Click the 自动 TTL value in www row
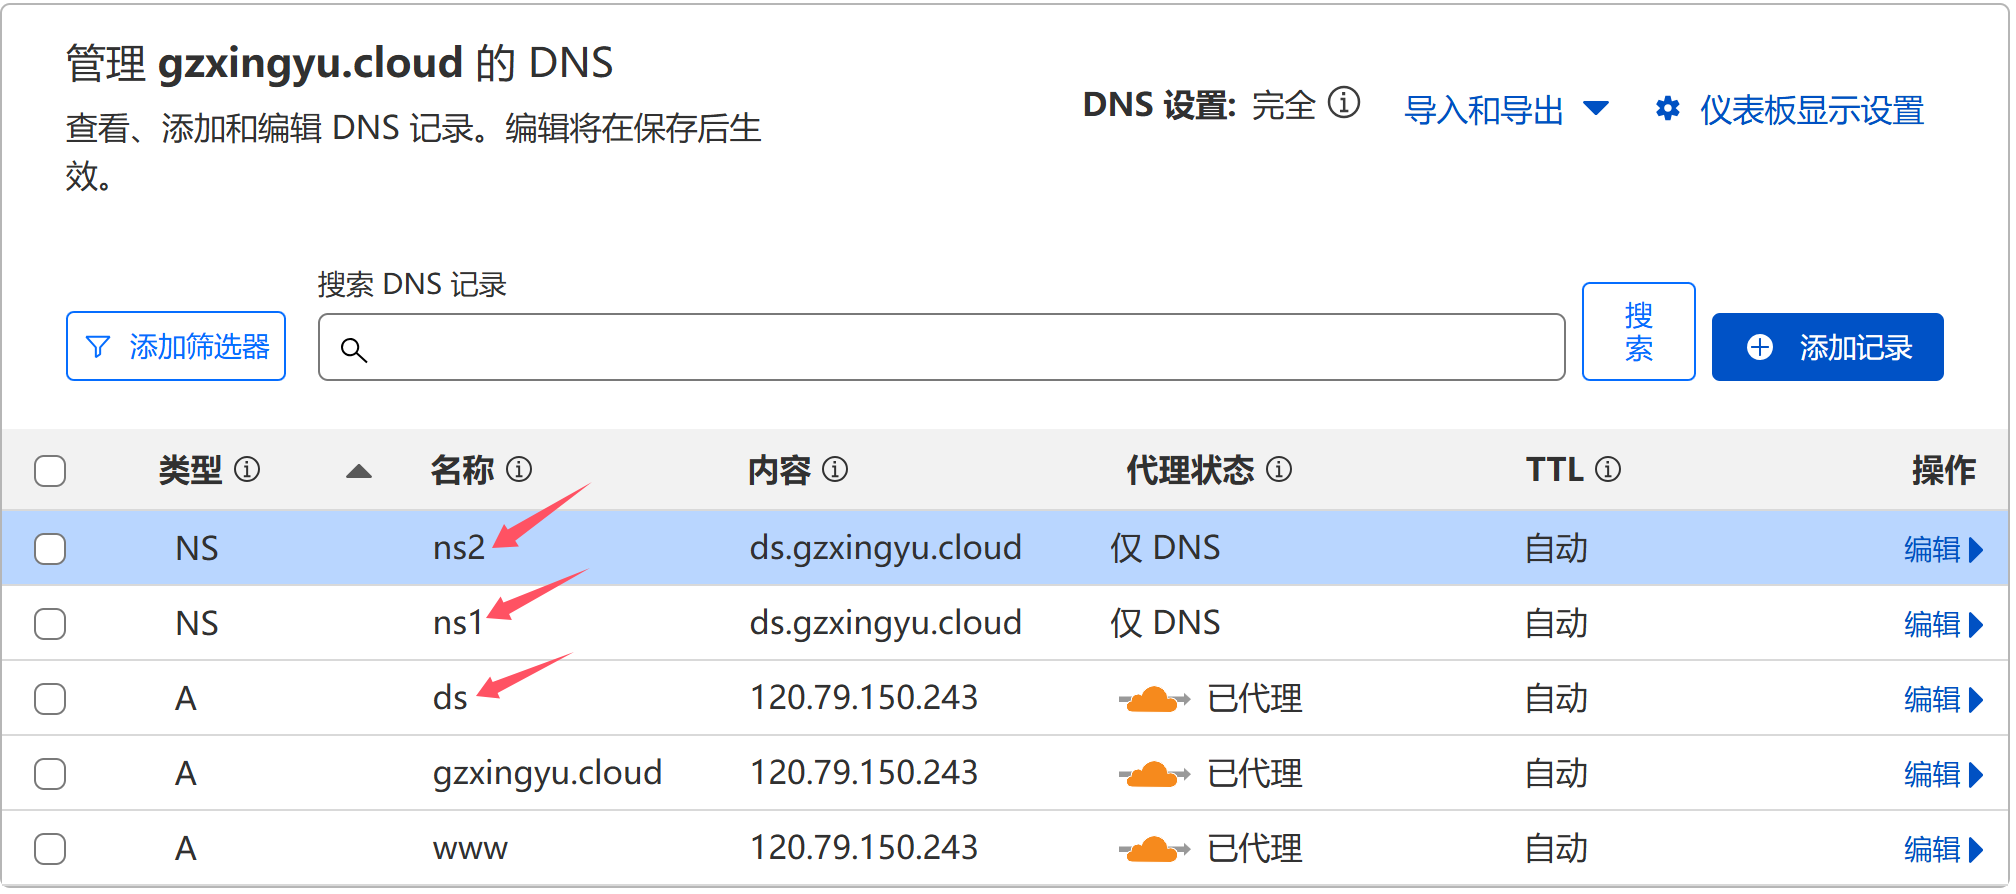 [x=1556, y=849]
